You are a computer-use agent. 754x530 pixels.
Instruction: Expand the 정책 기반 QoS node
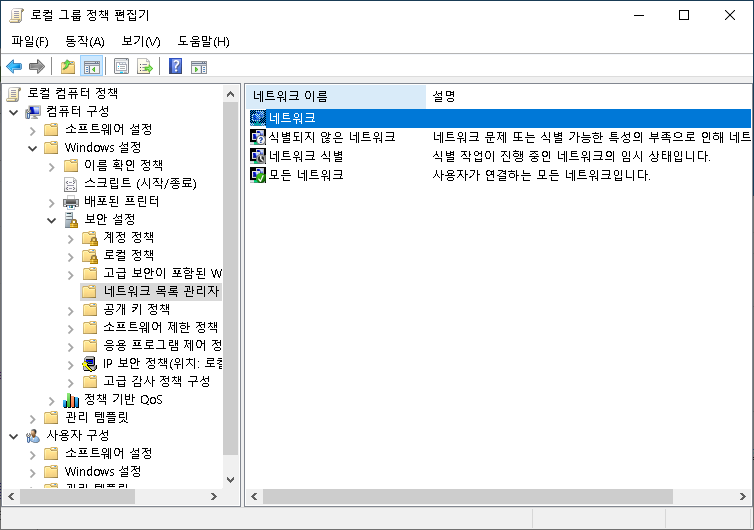(x=51, y=401)
